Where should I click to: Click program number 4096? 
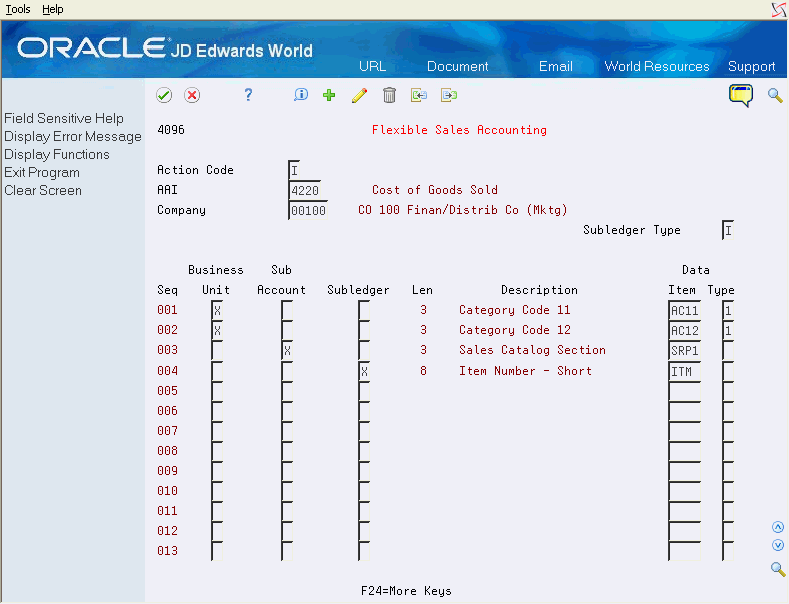coord(171,130)
